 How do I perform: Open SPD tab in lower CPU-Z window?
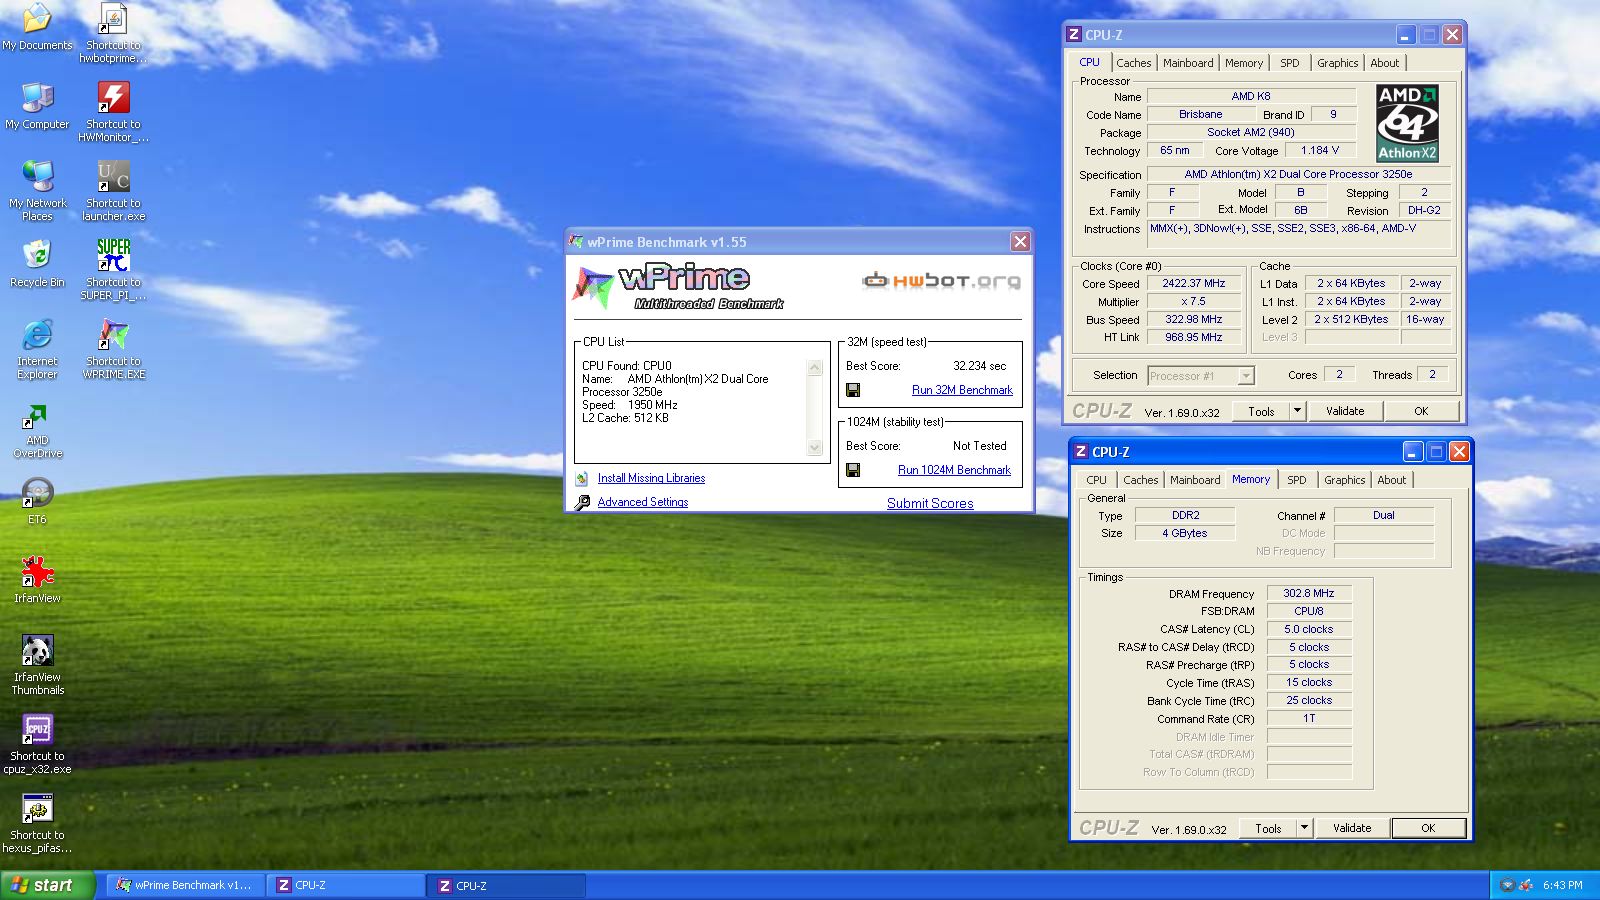(x=1297, y=480)
